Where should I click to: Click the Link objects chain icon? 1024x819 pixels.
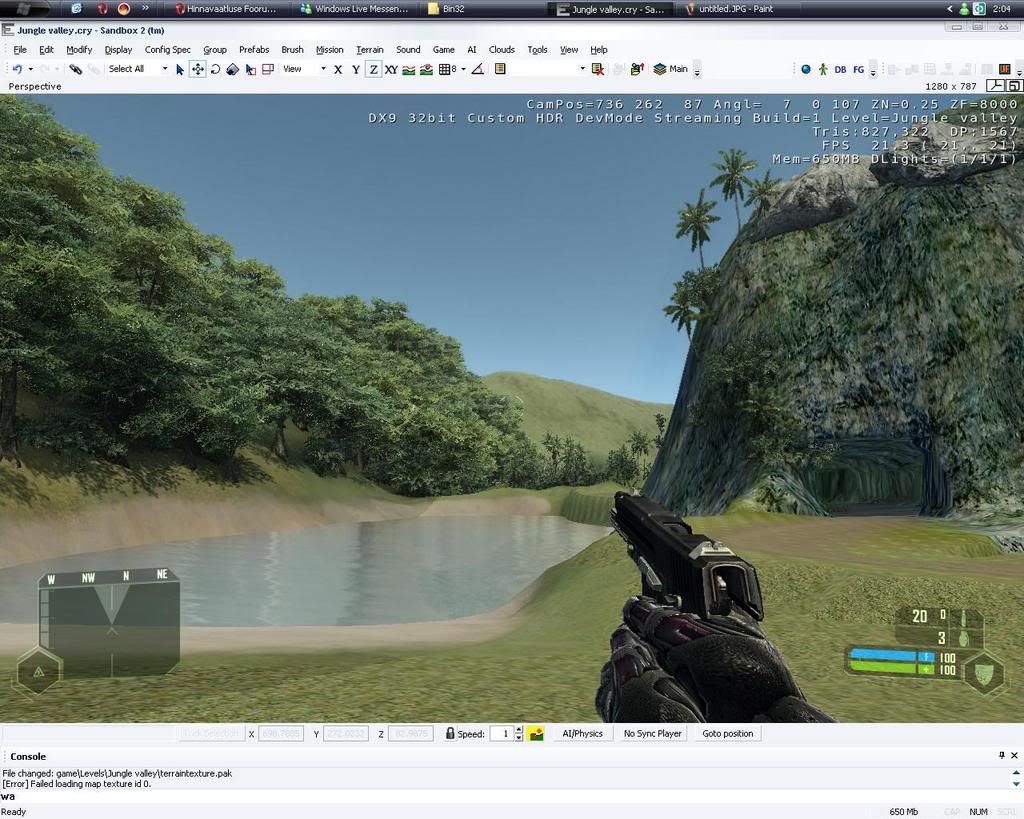[x=76, y=69]
